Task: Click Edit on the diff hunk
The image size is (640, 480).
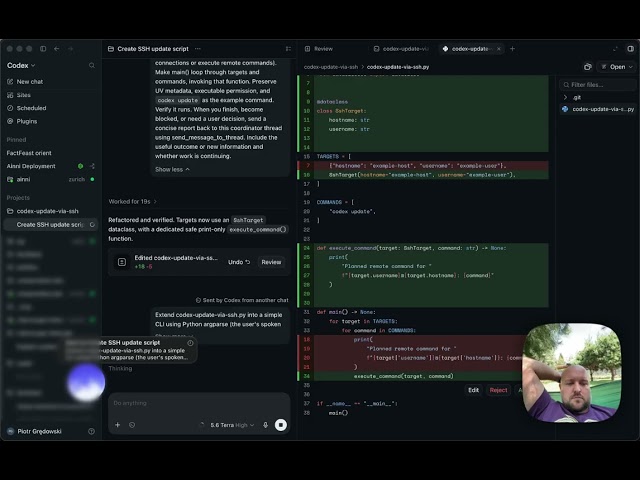Action: click(473, 390)
